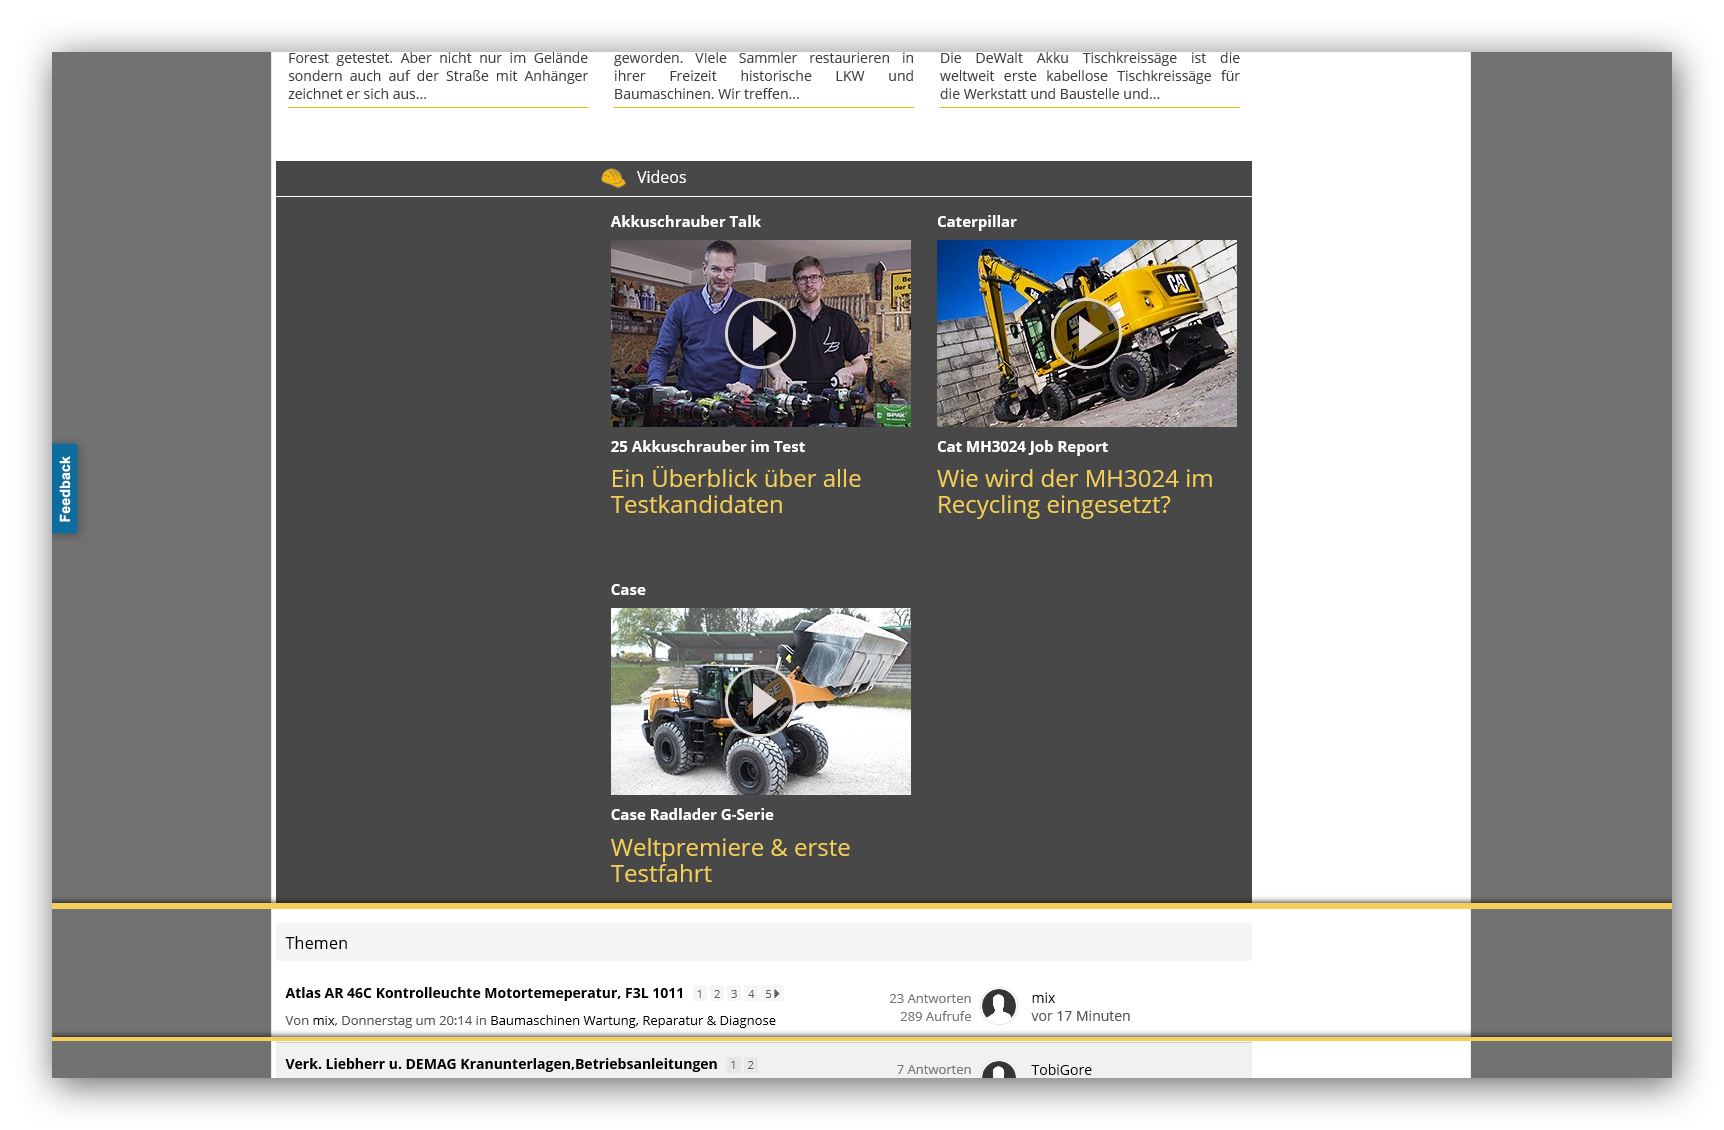This screenshot has height=1130, width=1724.
Task: Go to page 2 of Liebherr thread
Action: pos(750,1065)
